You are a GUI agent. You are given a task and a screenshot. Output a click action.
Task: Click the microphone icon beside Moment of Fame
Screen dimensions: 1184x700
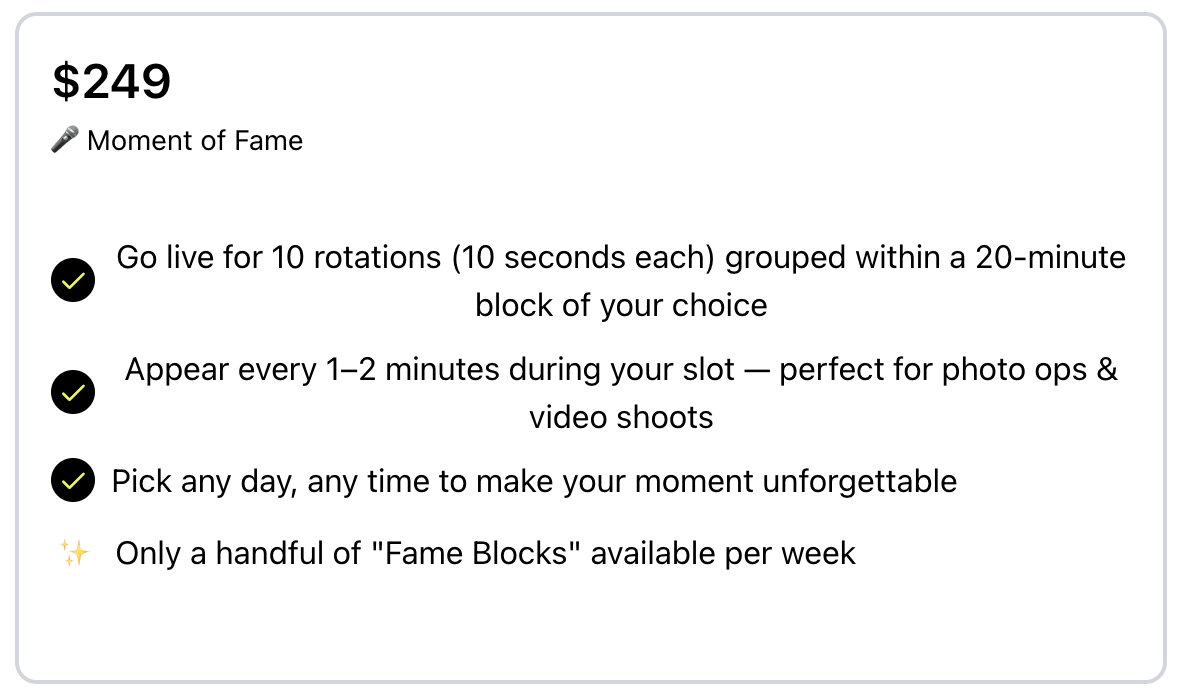click(66, 141)
